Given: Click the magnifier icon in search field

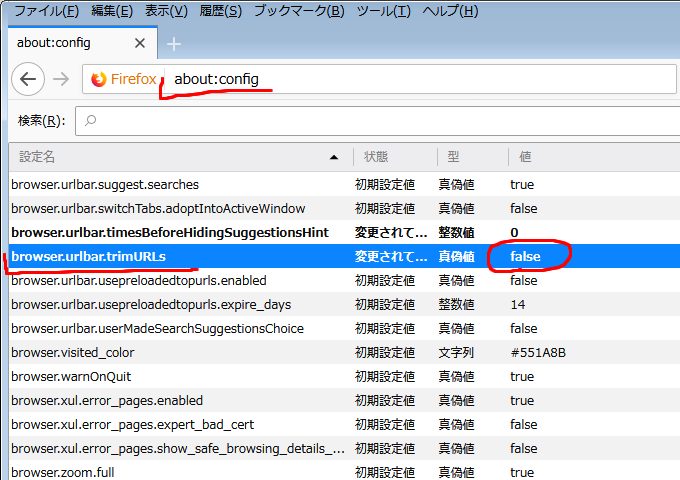Looking at the screenshot, I should (x=91, y=121).
